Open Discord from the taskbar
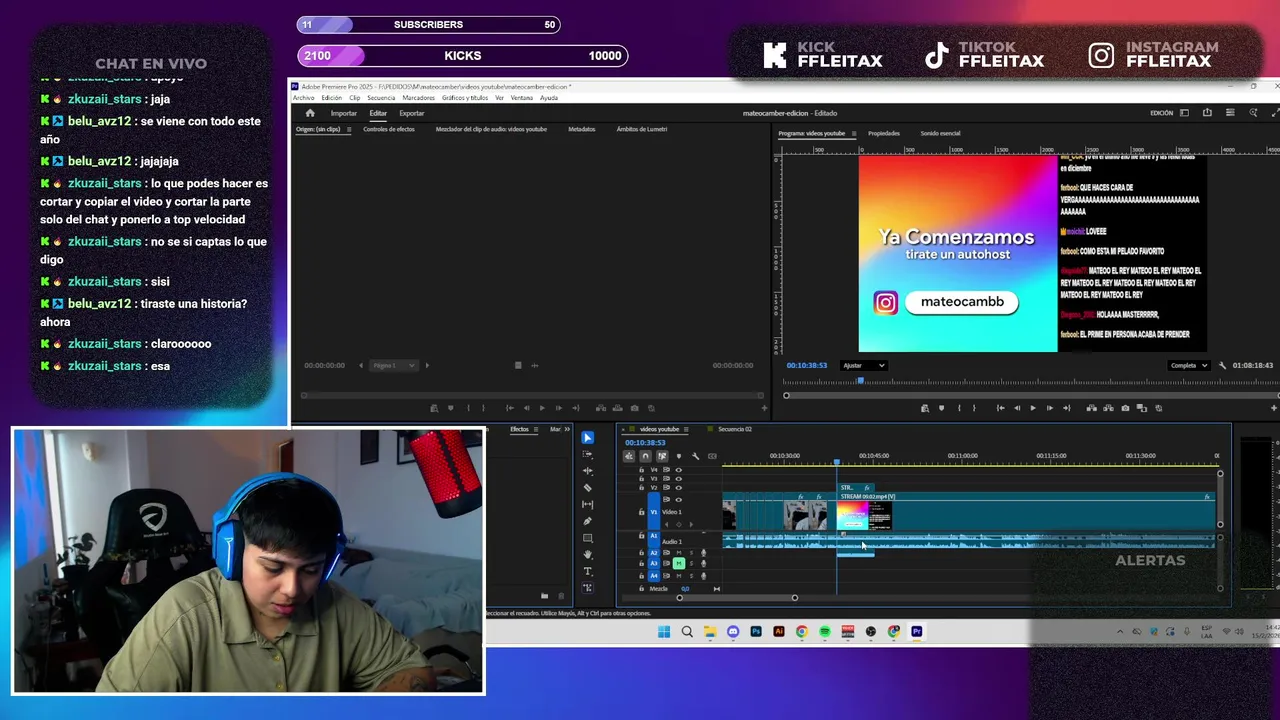1280x720 pixels. coord(733,632)
